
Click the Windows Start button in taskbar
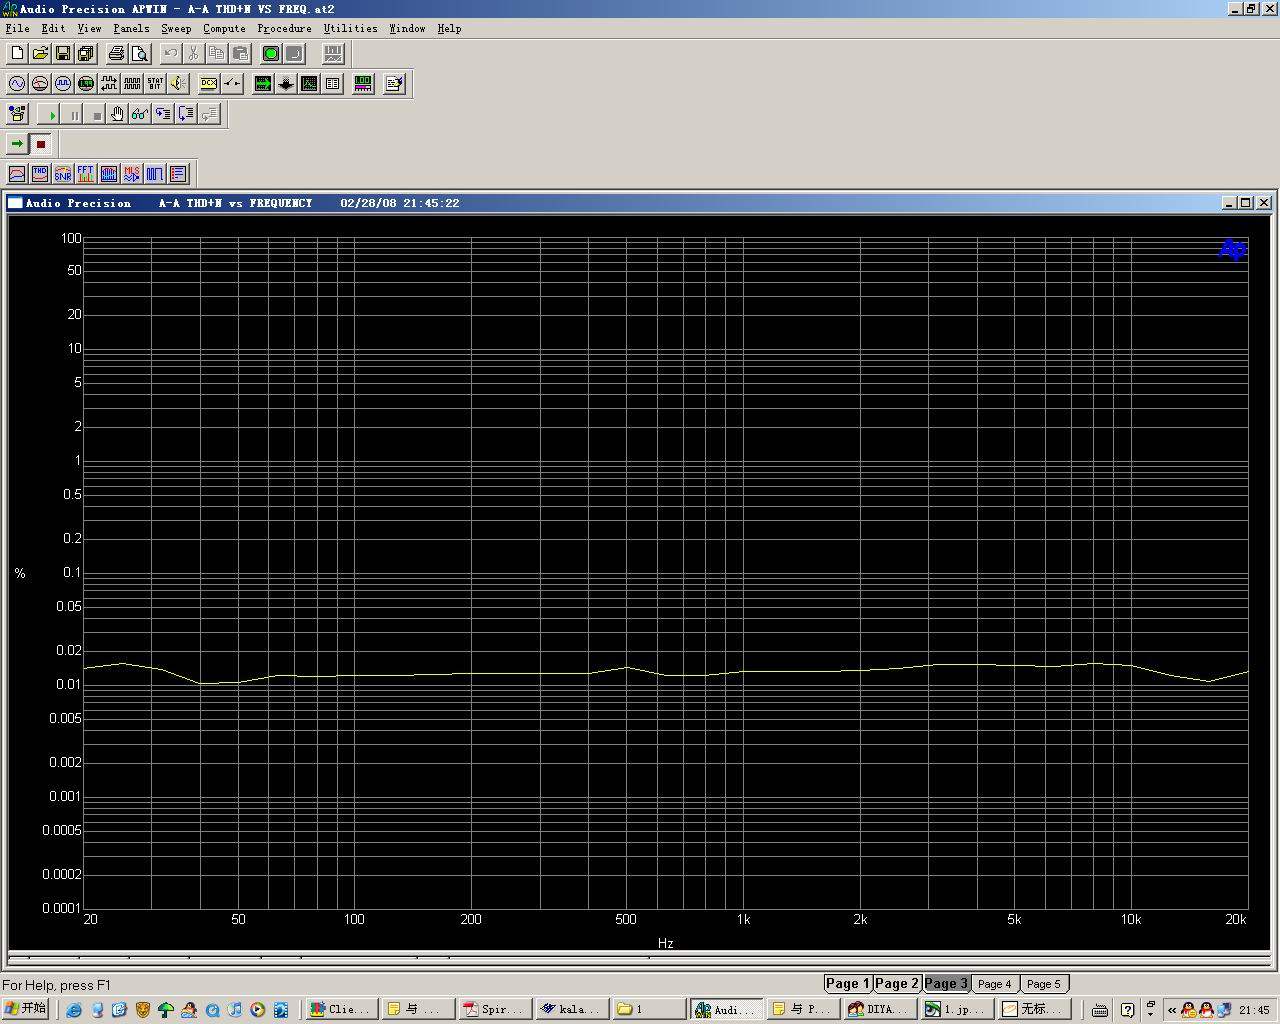pos(27,1009)
